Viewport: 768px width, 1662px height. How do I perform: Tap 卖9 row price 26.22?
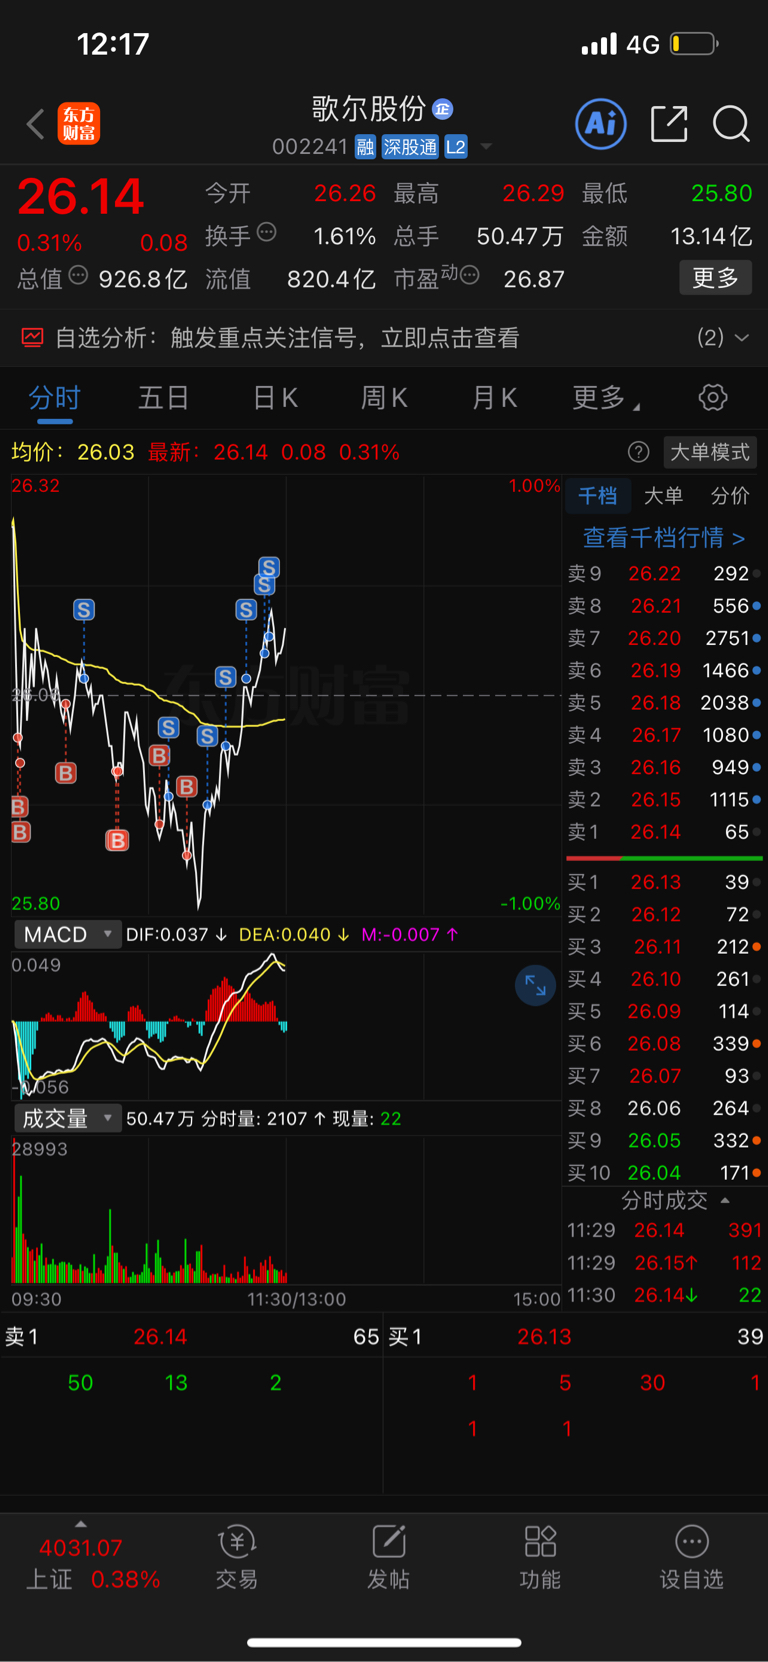[654, 574]
